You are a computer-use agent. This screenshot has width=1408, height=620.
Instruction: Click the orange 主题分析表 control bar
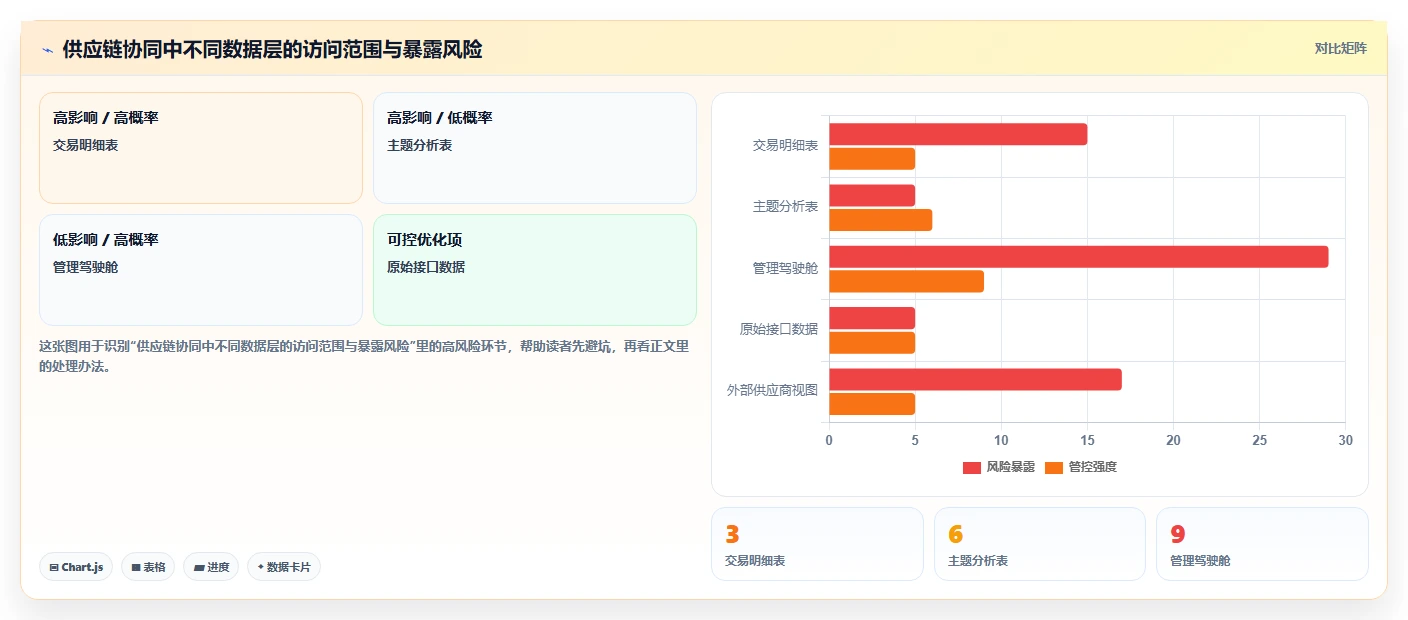[x=880, y=220]
